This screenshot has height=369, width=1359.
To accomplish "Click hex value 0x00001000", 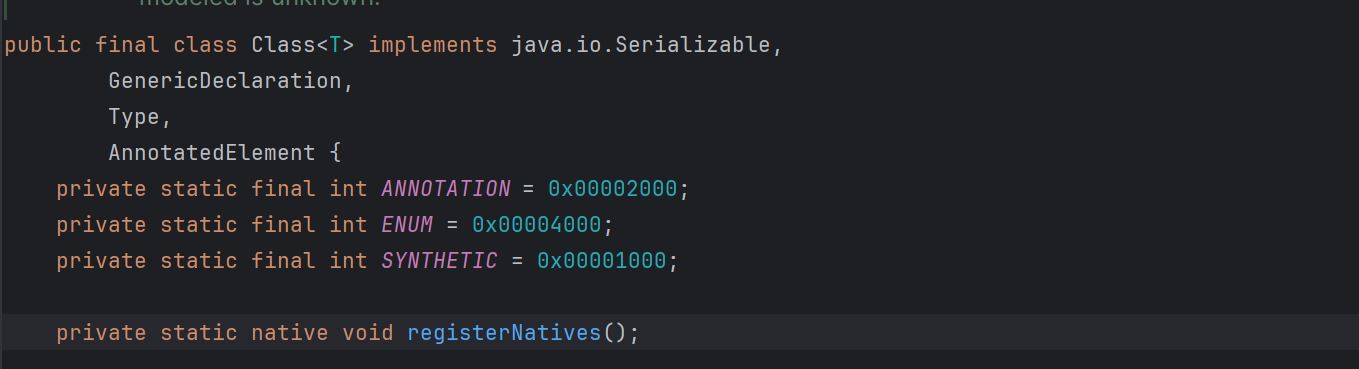I will [x=601, y=261].
